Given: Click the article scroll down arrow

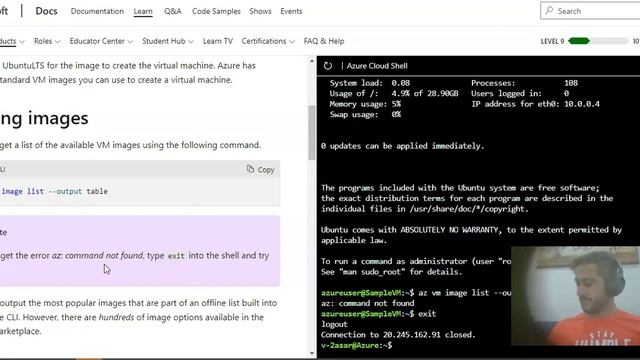Looking at the screenshot, I should pyautogui.click(x=312, y=353).
